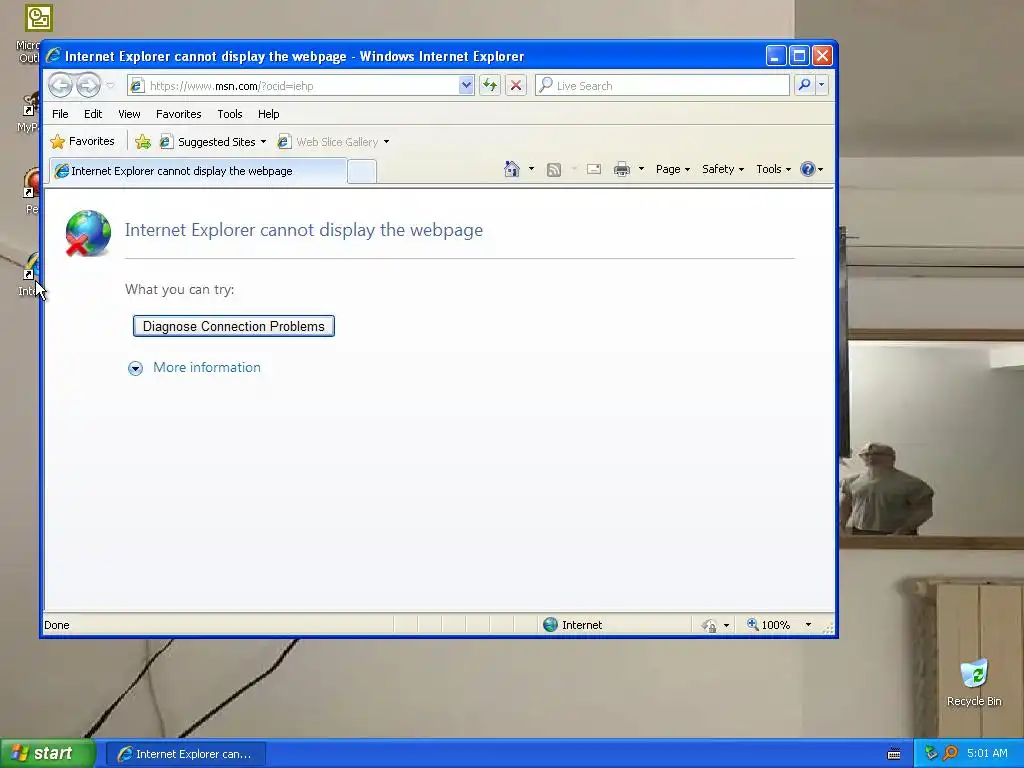The width and height of the screenshot is (1024, 768).
Task: Click the IE logo in title bar
Action: [x=53, y=56]
